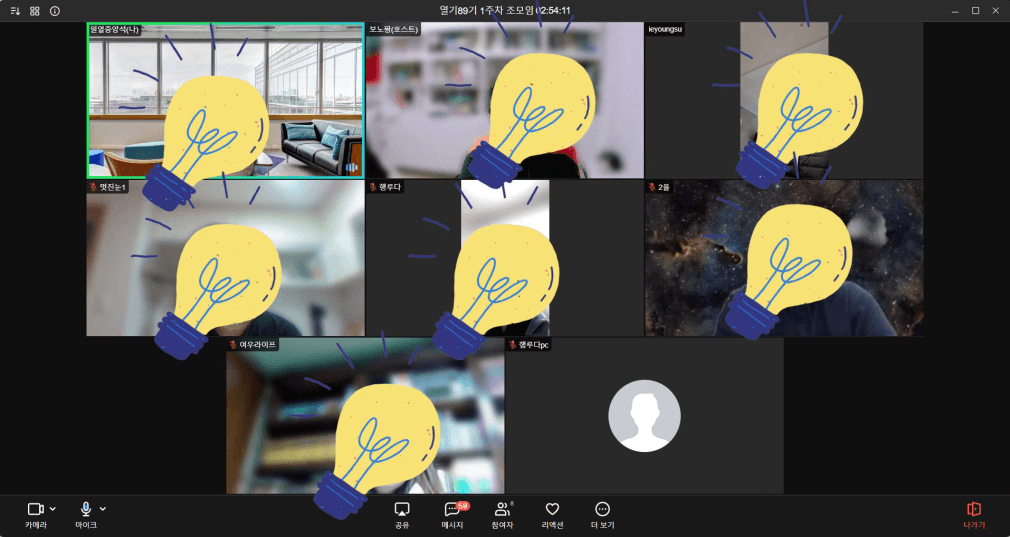The image size is (1010, 537).
Task: Click the muted mic icon beside 여우라이프
Action: click(233, 345)
